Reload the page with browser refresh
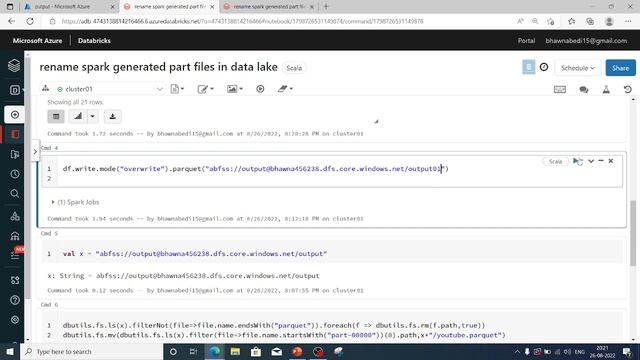 click(x=30, y=21)
